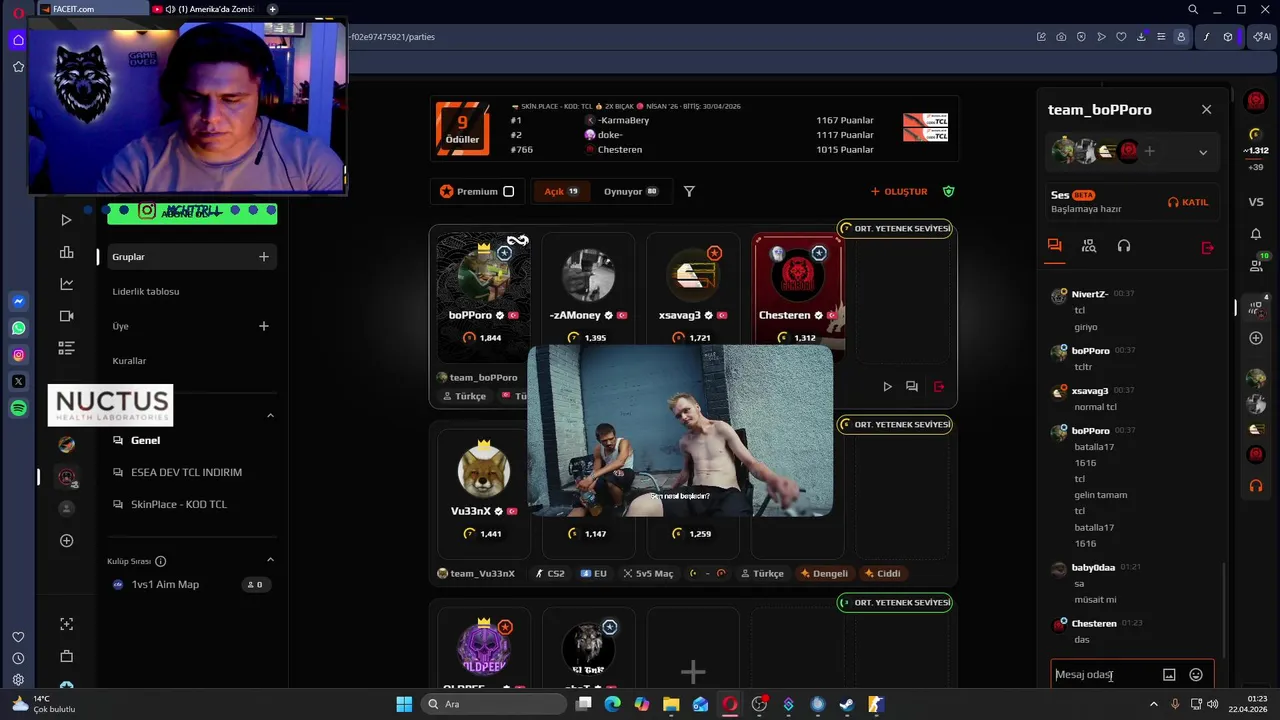Open the line graph stats icon in left nav
Screen dimensions: 1280x720
pyautogui.click(x=66, y=284)
